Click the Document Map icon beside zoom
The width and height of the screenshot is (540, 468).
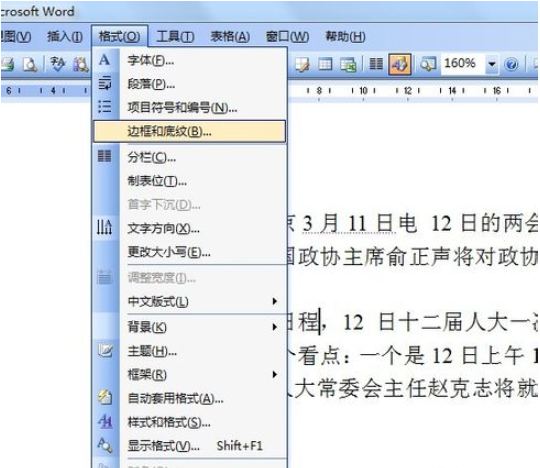tap(428, 64)
